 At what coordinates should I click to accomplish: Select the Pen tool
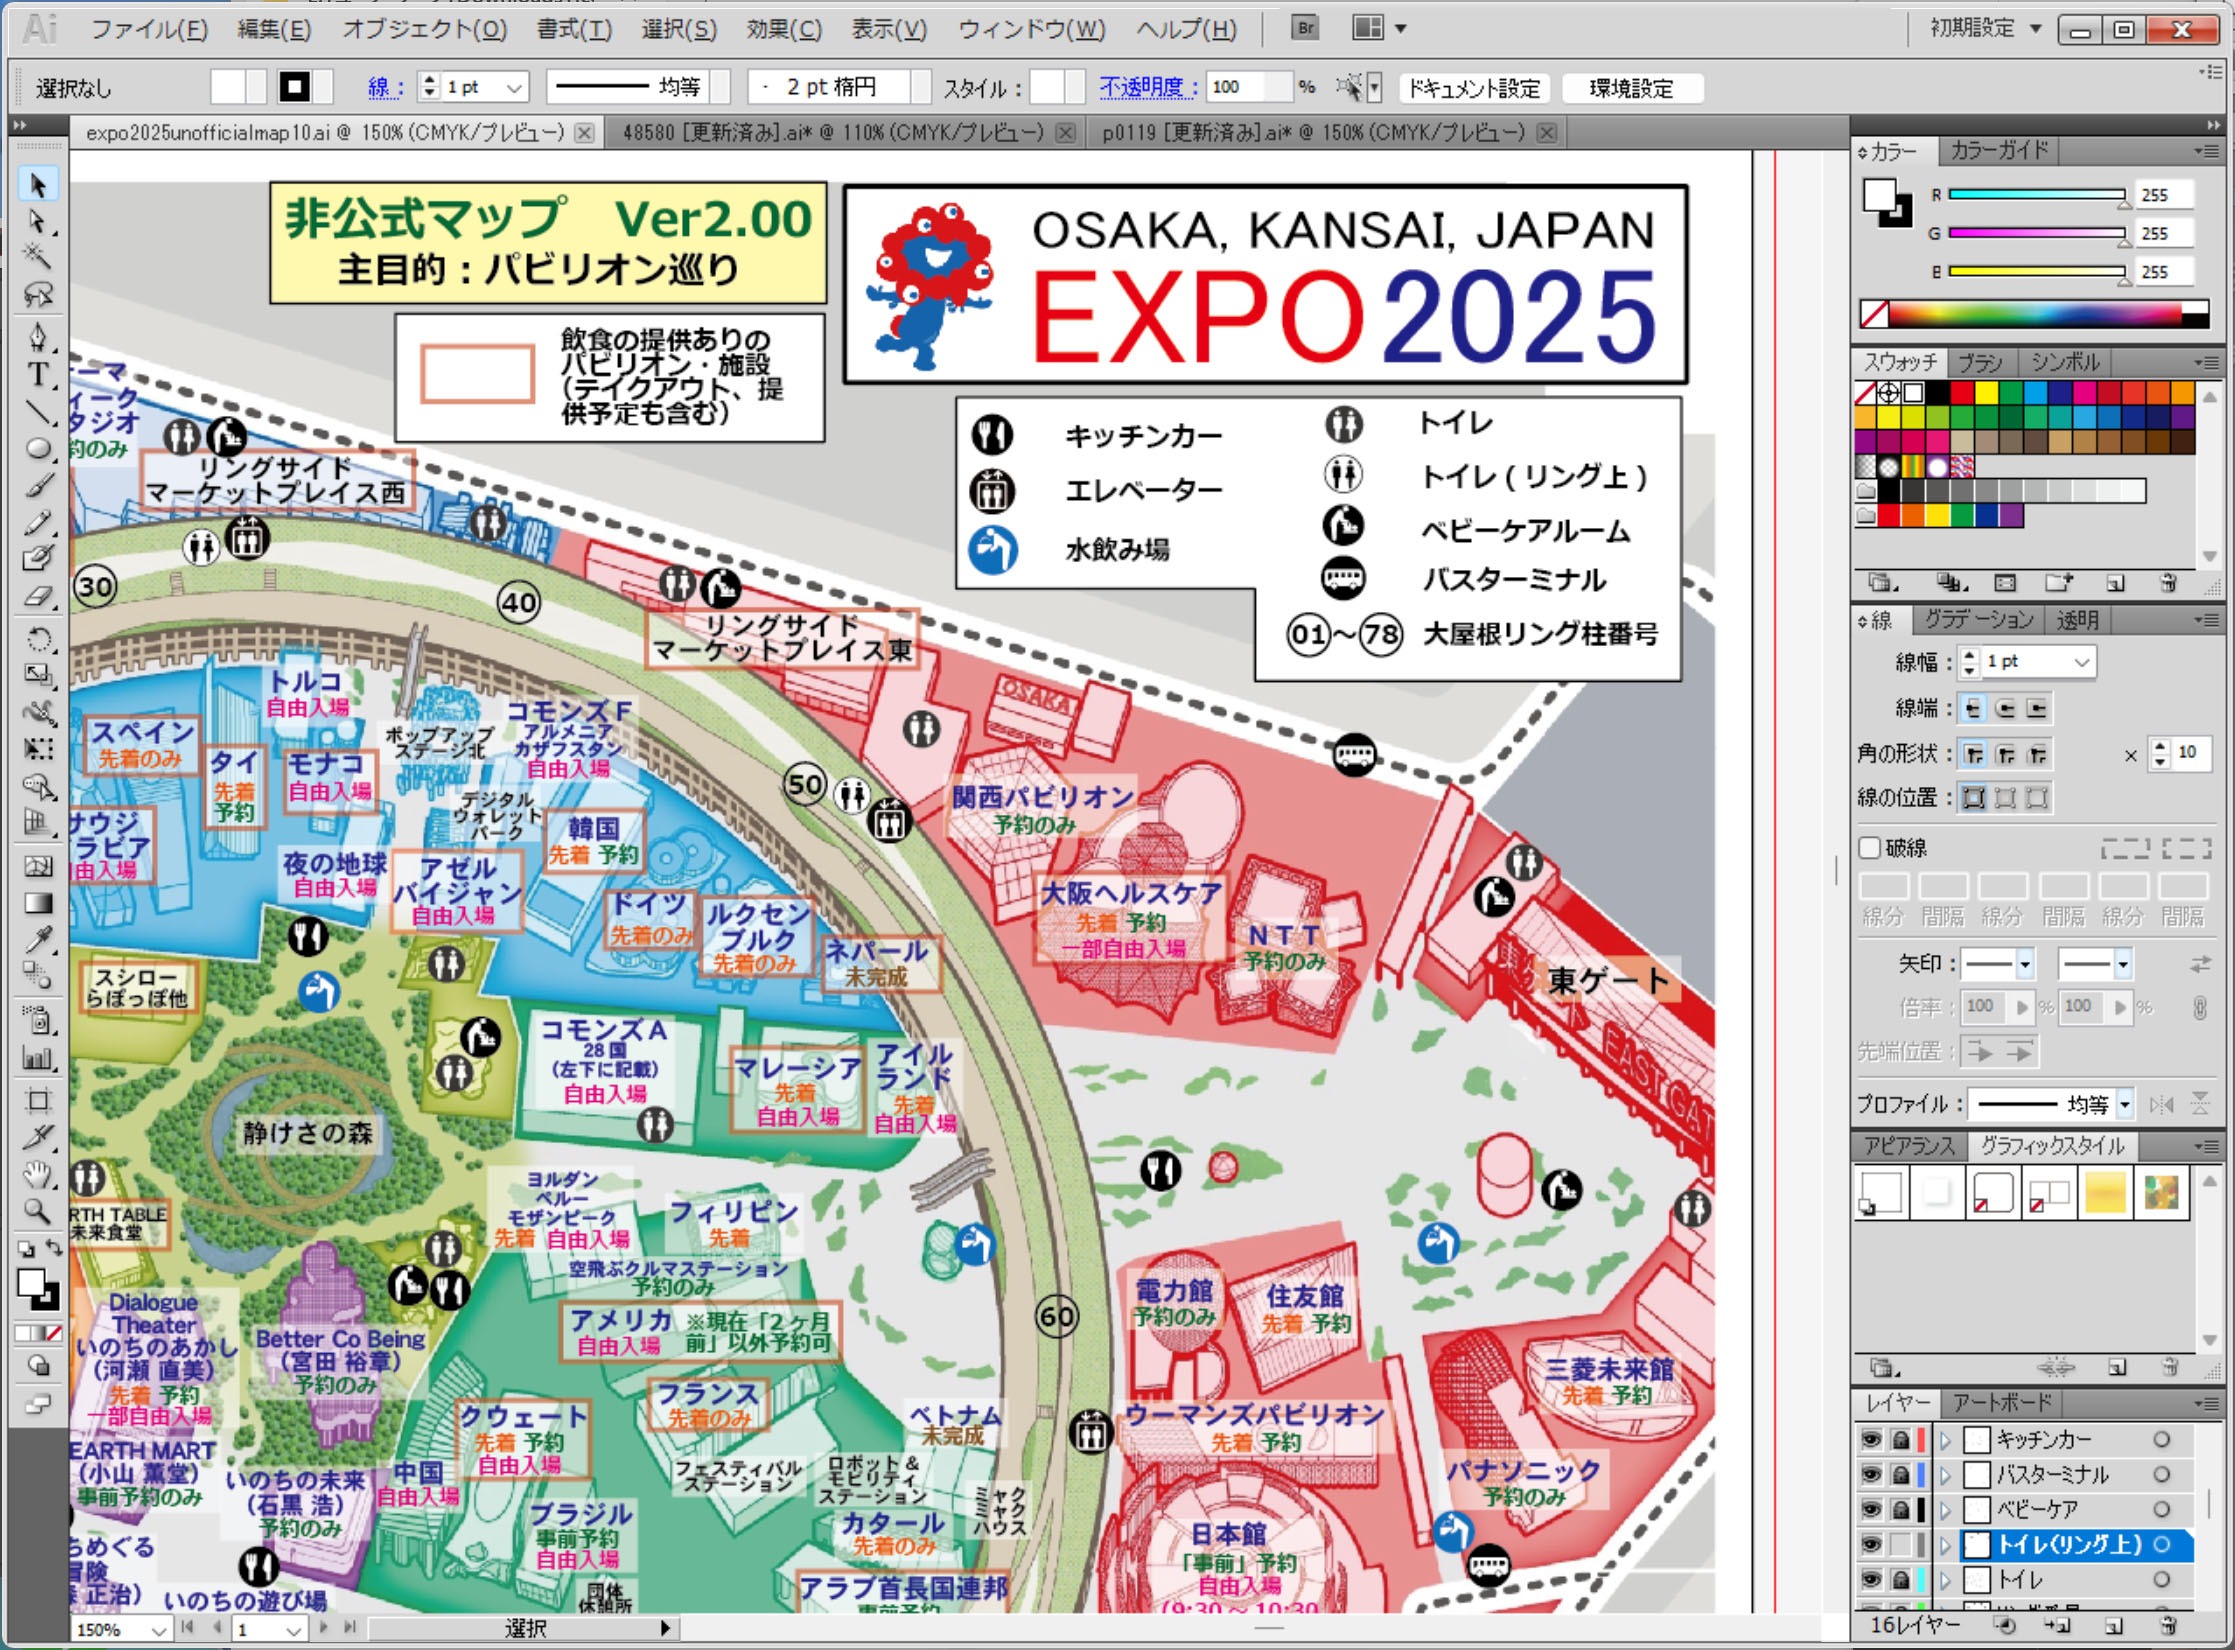pyautogui.click(x=38, y=337)
